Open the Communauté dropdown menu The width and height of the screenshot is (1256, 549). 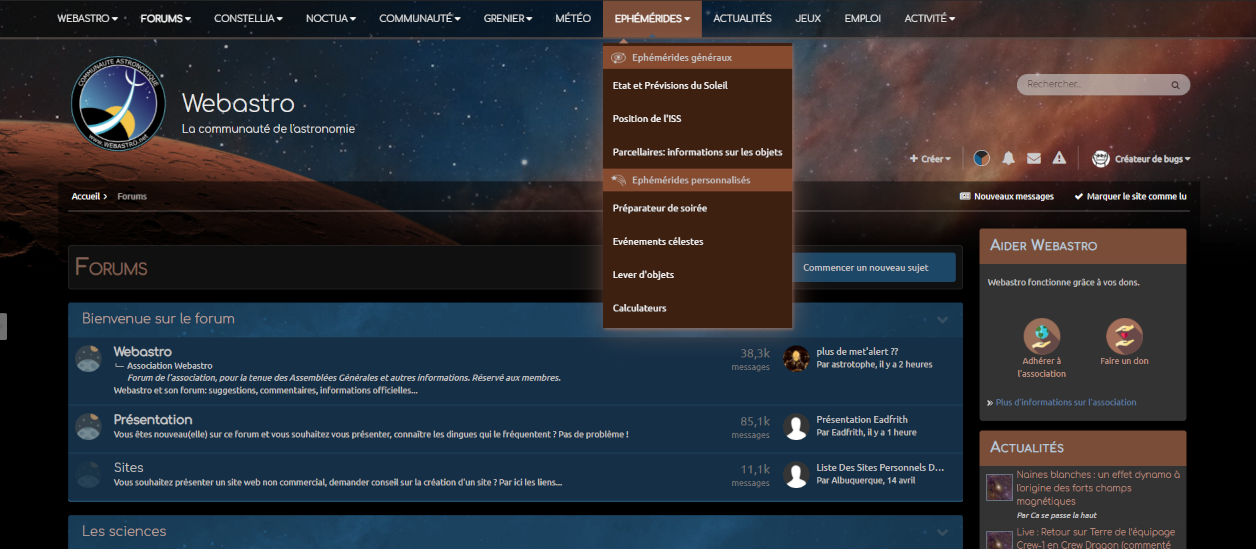click(420, 18)
